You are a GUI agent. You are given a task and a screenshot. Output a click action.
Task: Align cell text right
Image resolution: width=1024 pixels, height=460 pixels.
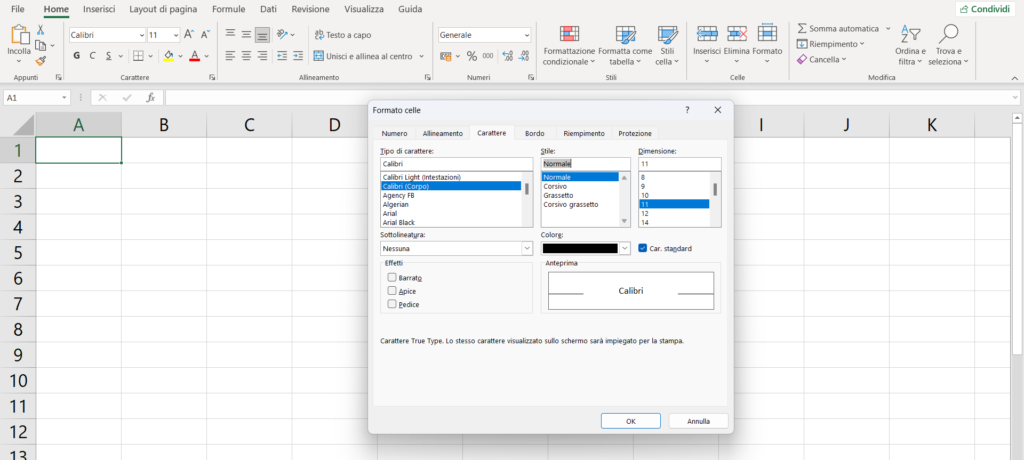click(262, 56)
